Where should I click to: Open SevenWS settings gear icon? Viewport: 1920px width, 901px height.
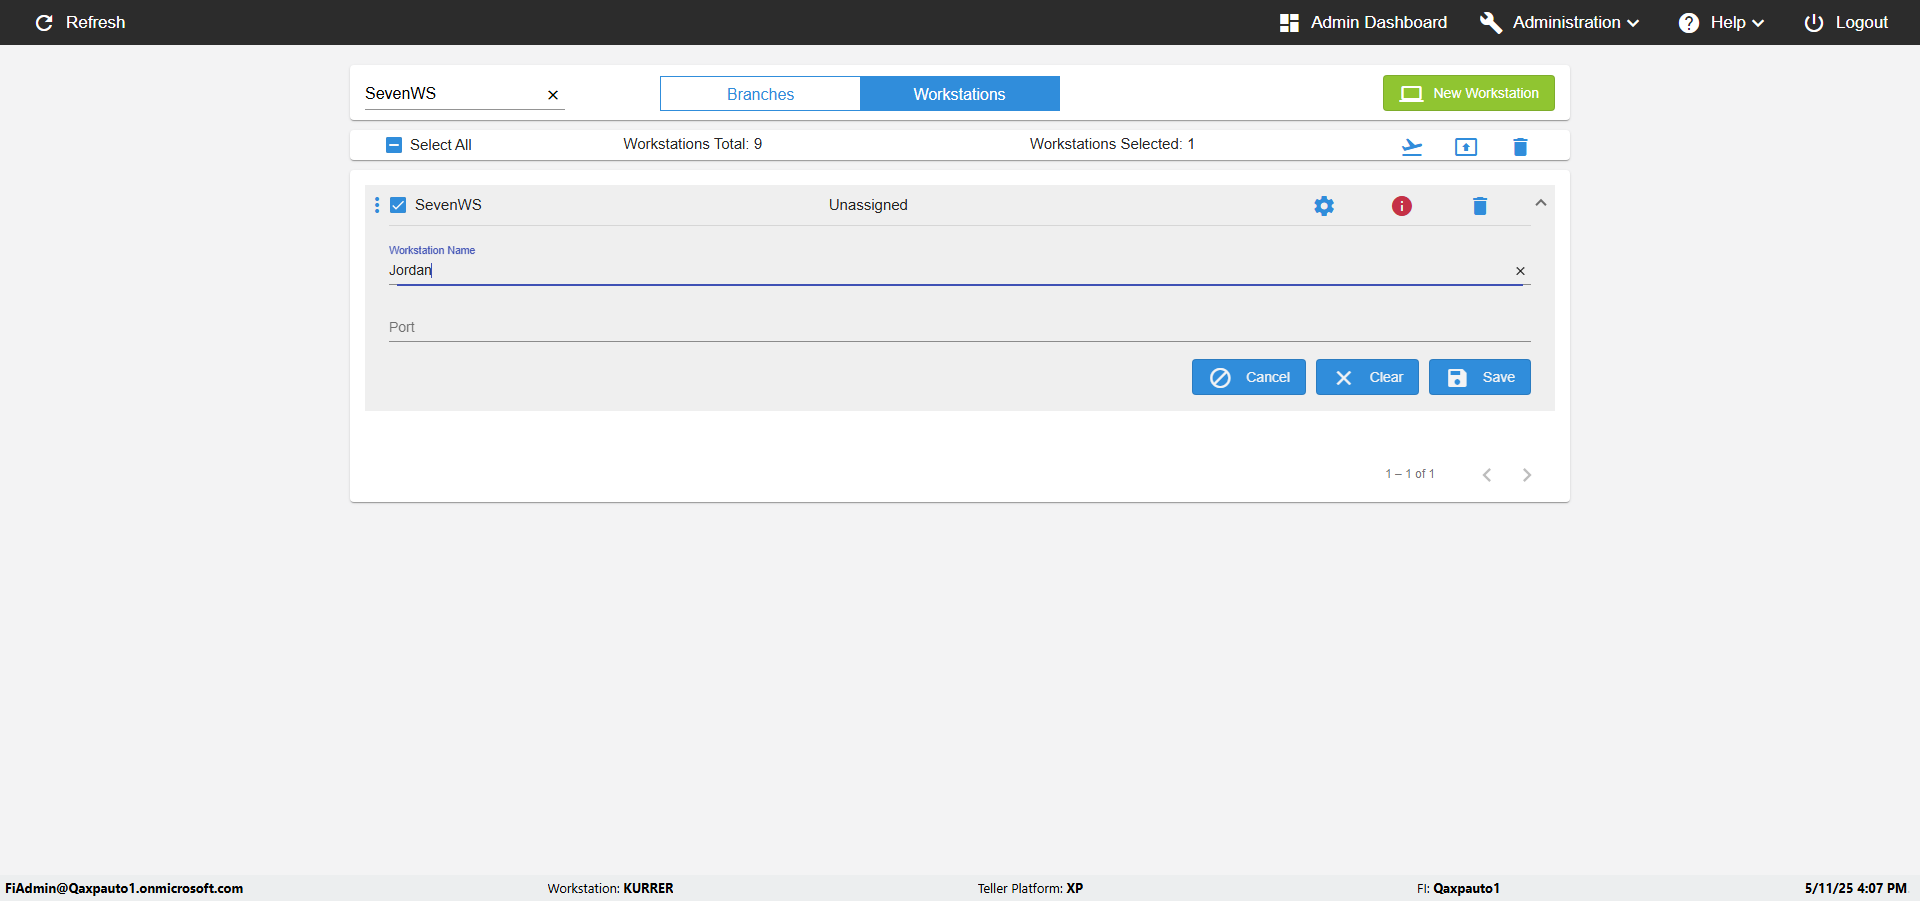coord(1324,206)
